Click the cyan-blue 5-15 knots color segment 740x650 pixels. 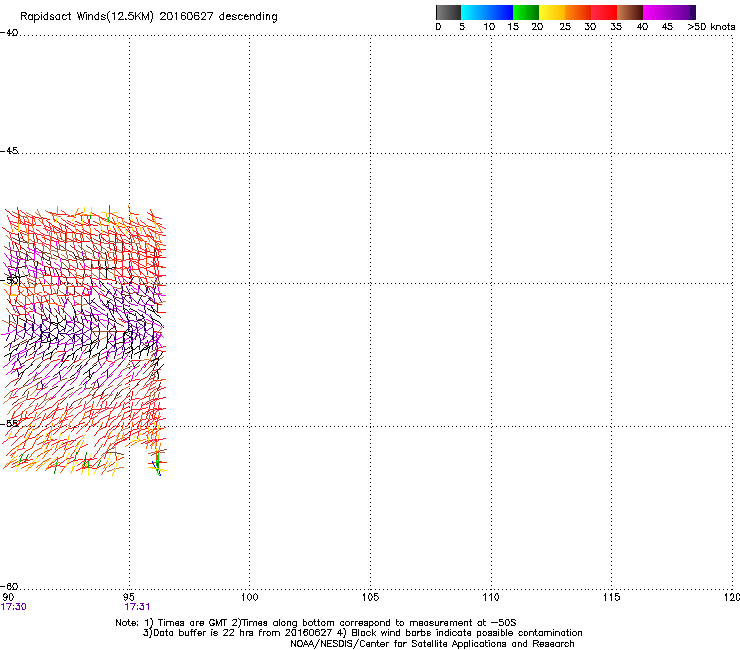click(x=487, y=12)
